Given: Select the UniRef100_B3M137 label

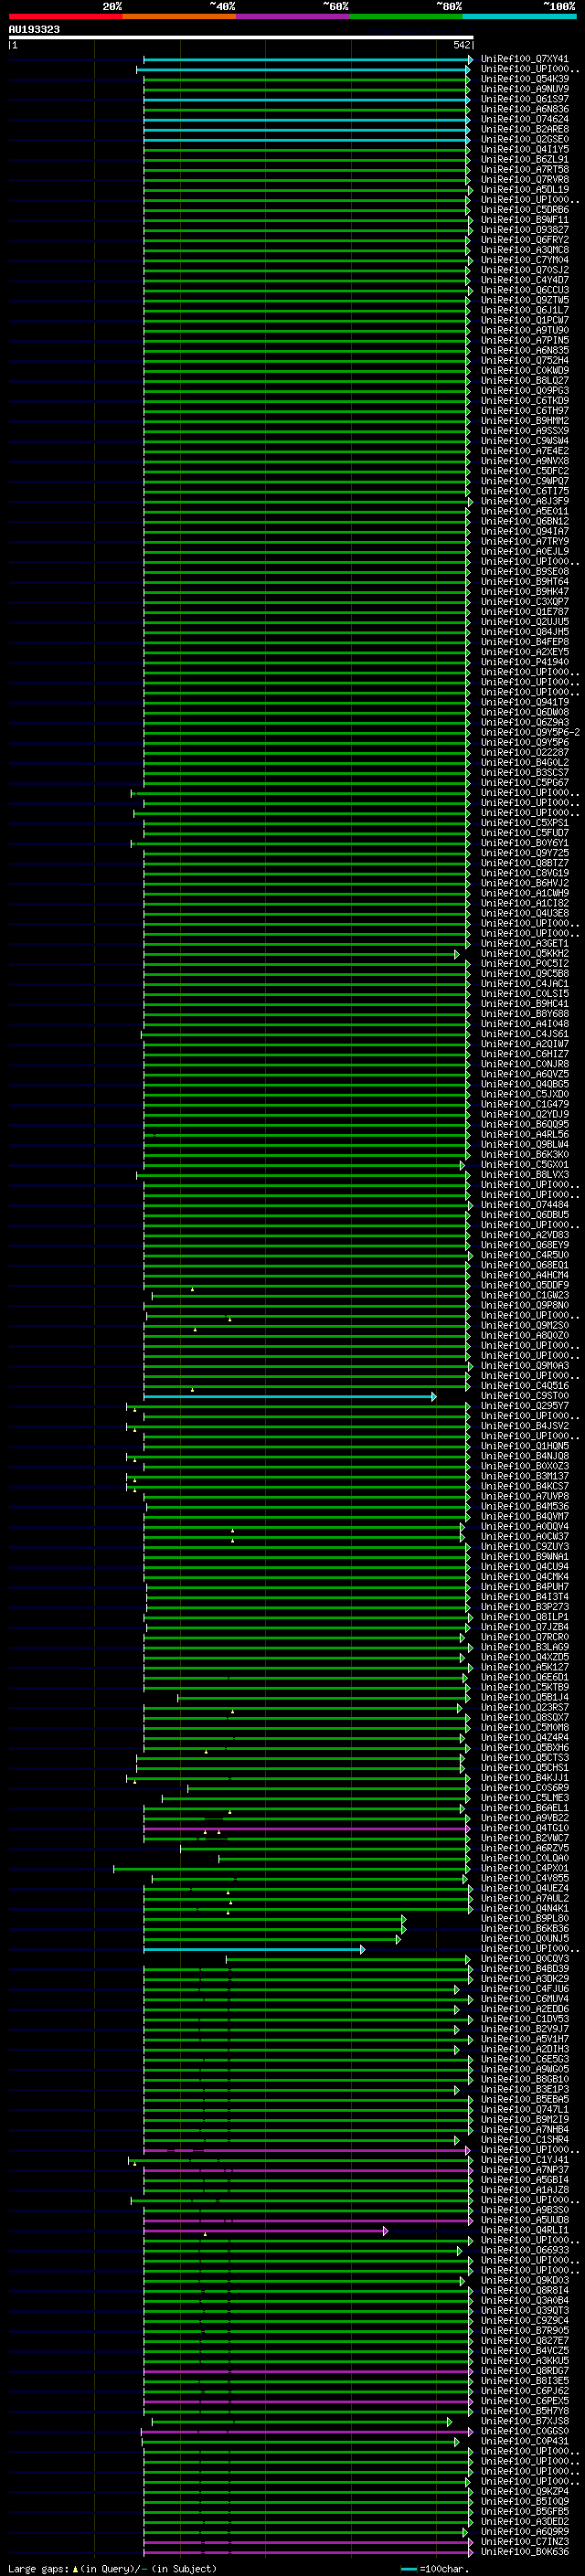Looking at the screenshot, I should point(525,1477).
